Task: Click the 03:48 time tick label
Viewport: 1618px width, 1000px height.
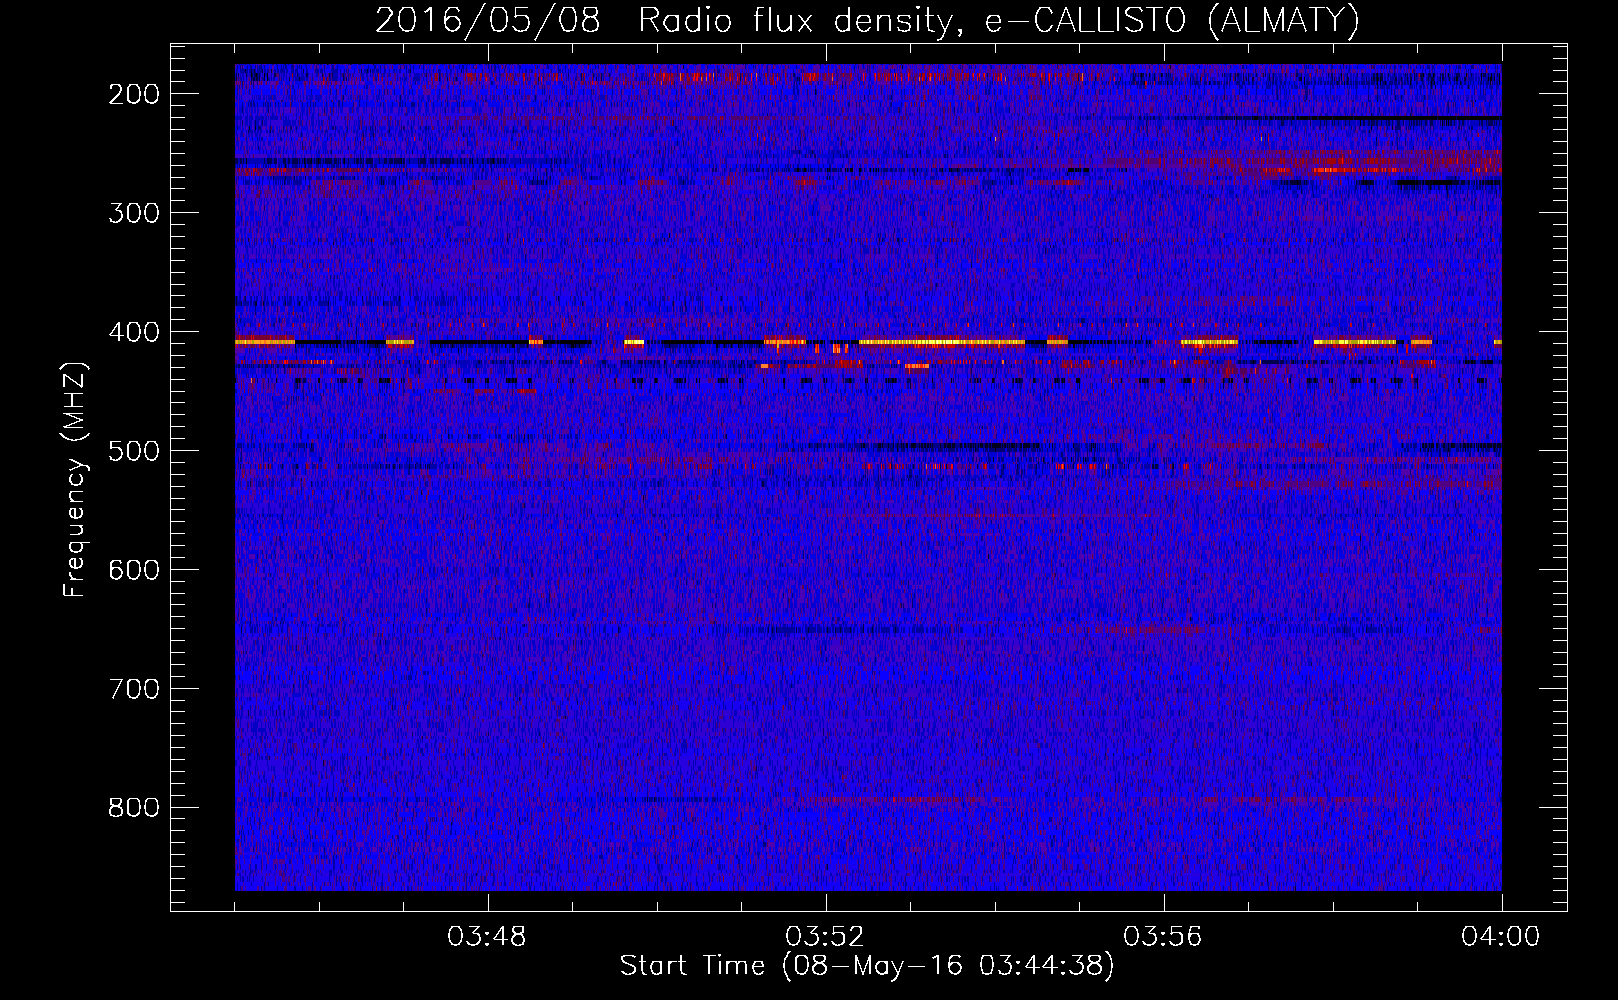Action: pyautogui.click(x=487, y=937)
